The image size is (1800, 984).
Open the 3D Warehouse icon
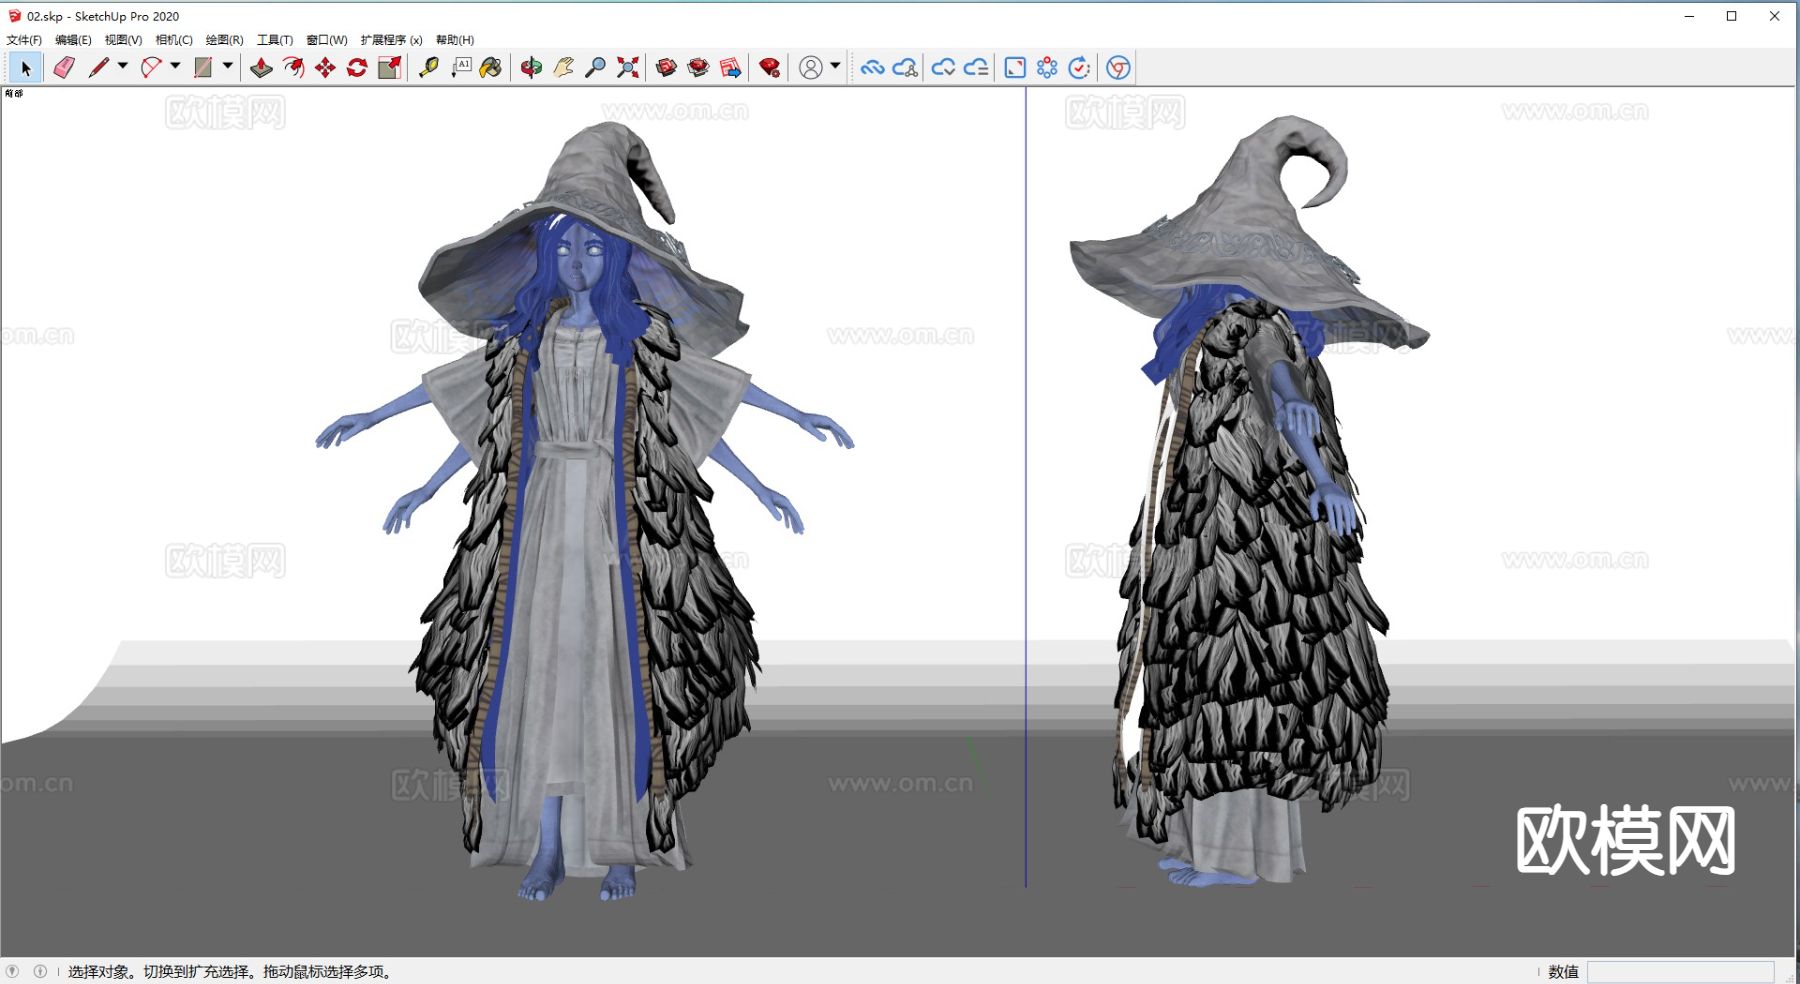(666, 67)
